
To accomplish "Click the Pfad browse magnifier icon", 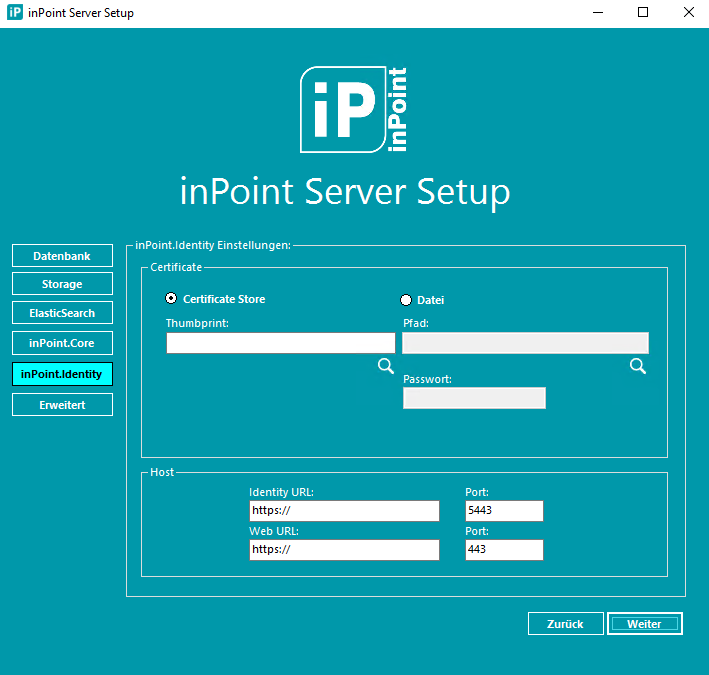I will pos(638,366).
